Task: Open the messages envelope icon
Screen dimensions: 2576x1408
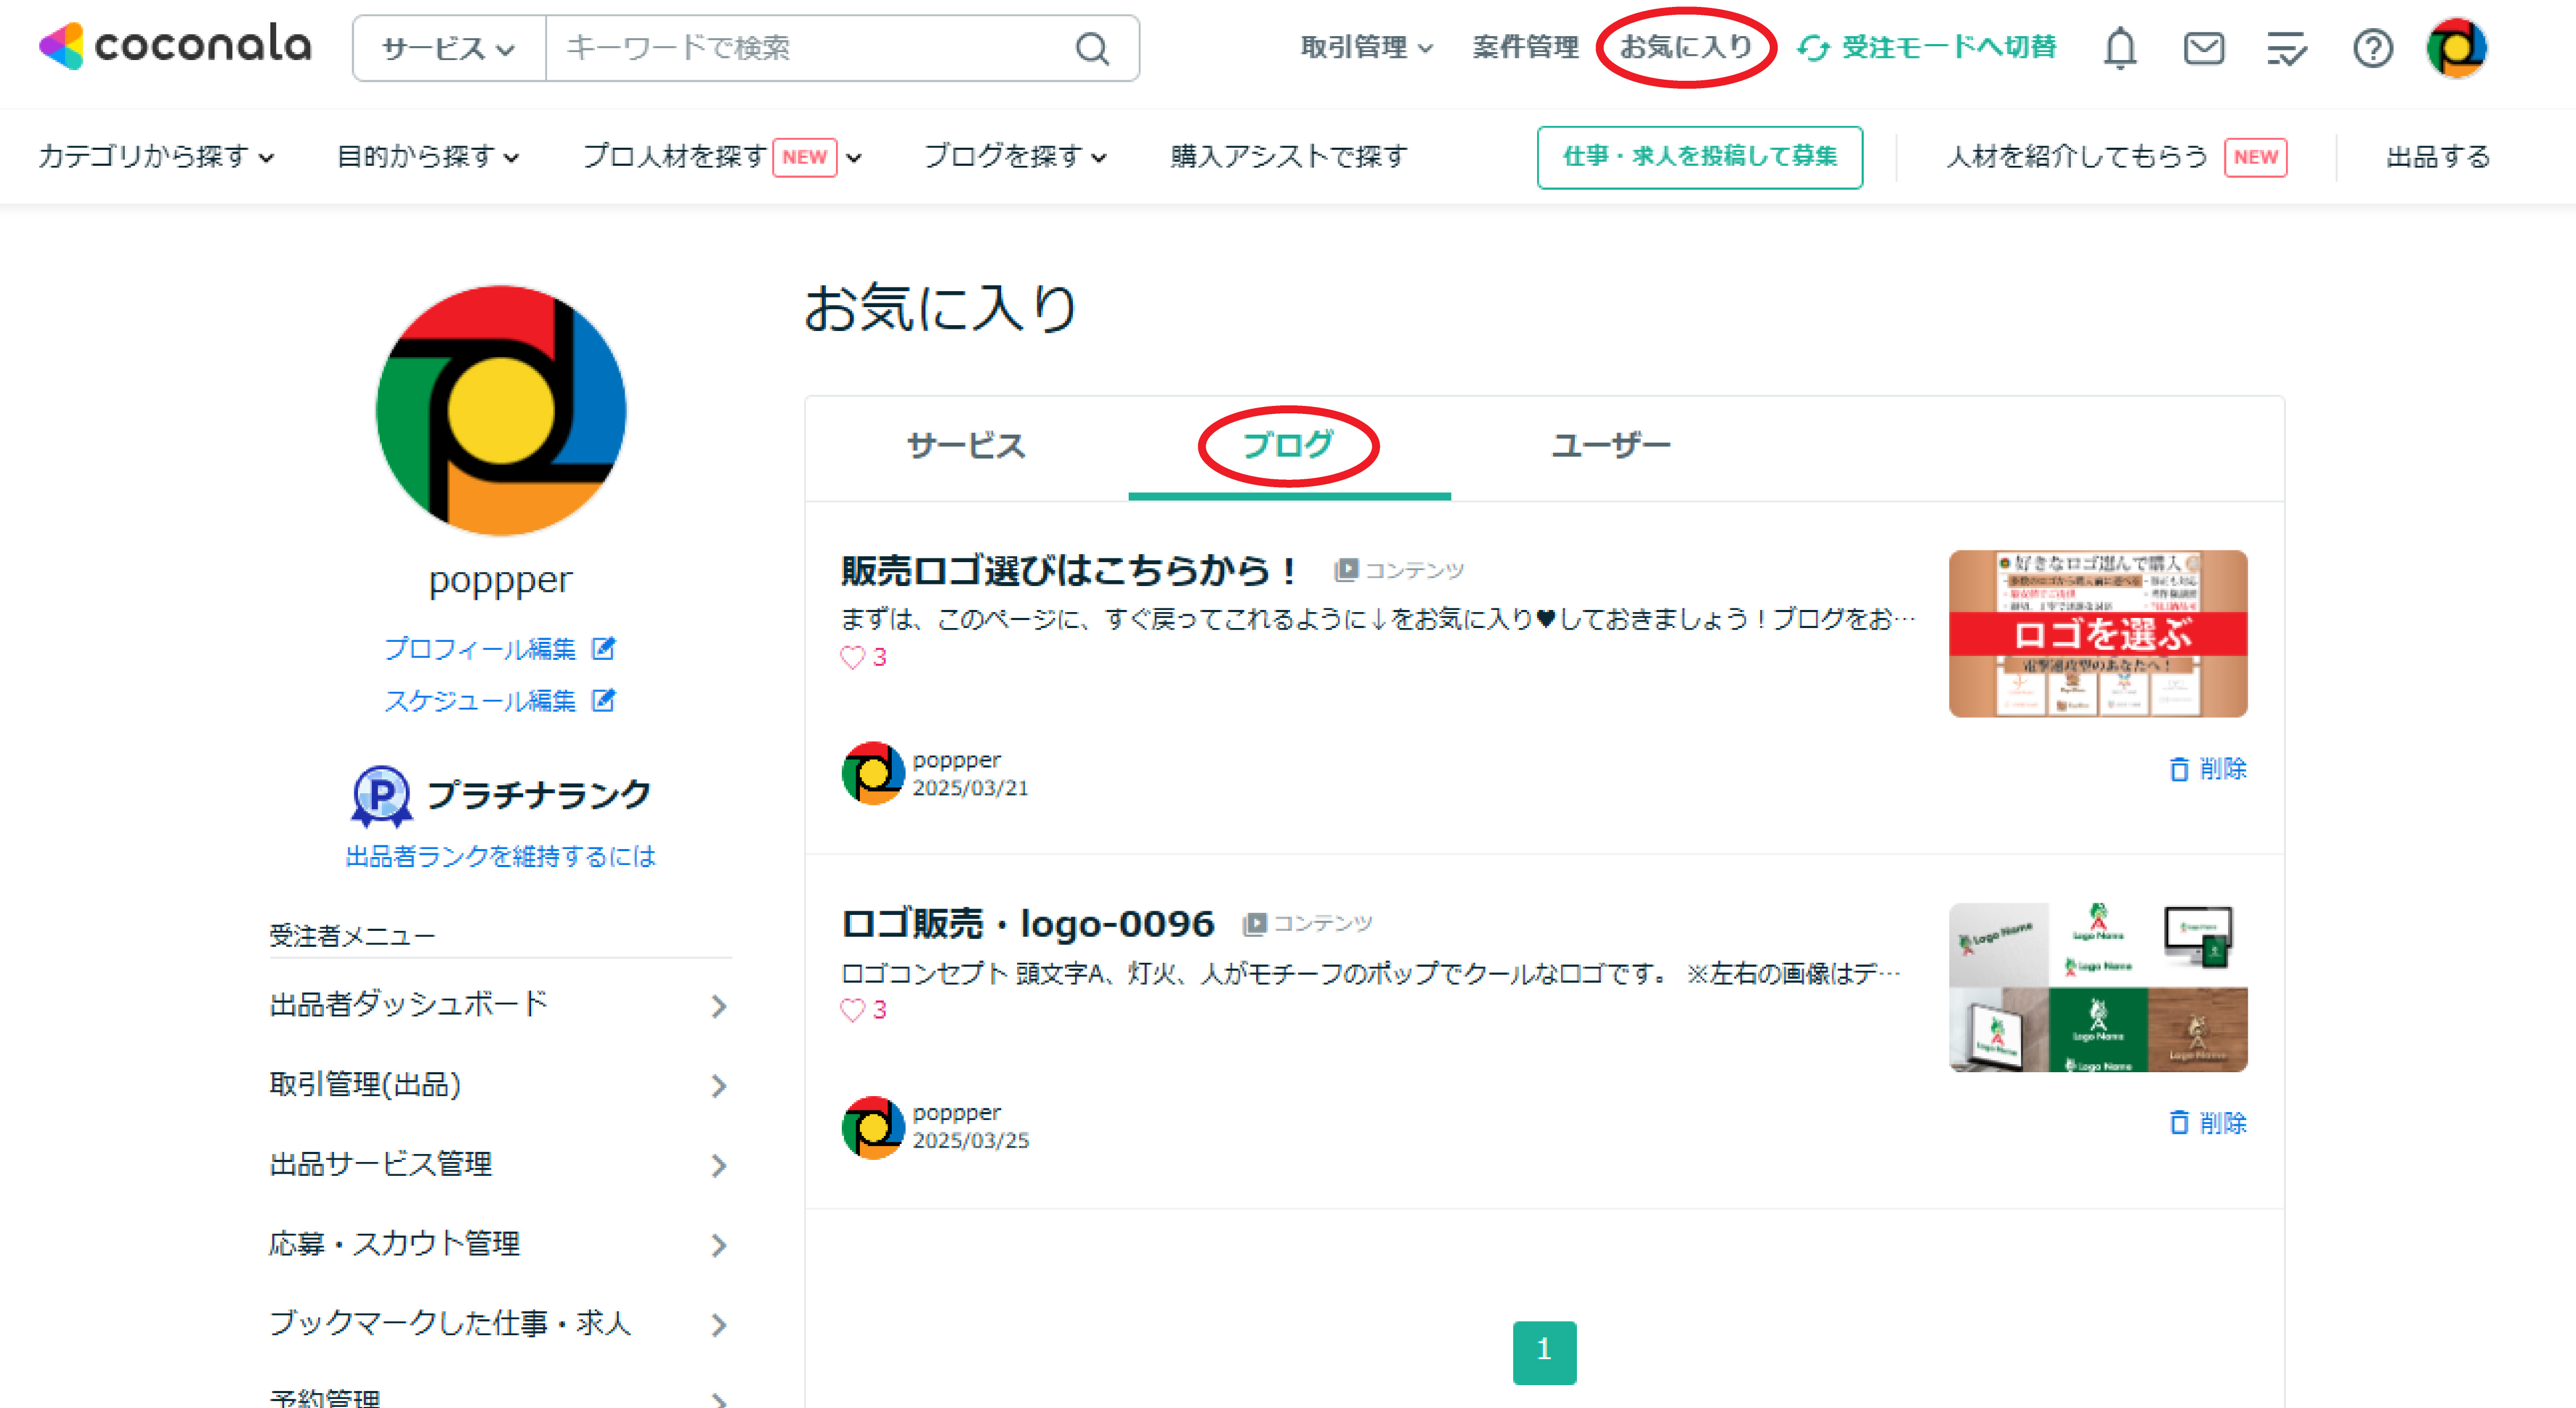Action: point(2203,47)
